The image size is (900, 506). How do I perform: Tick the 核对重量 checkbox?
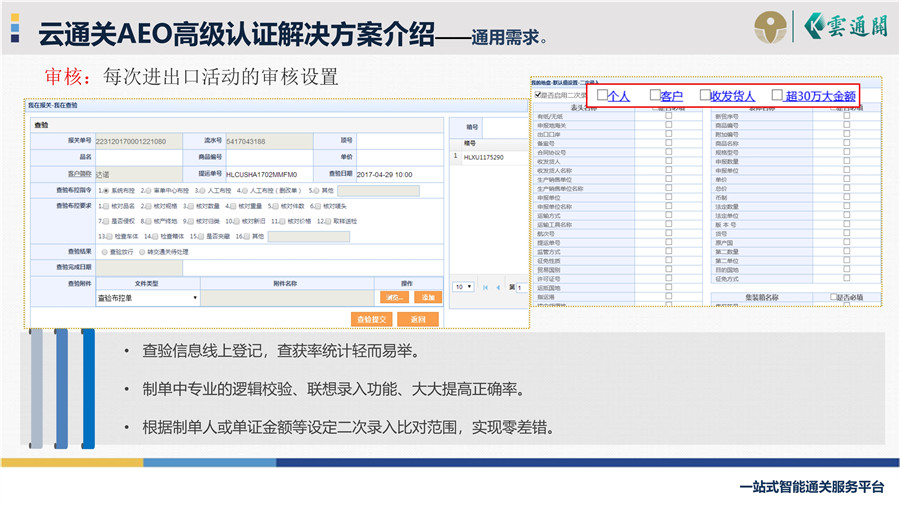[x=233, y=206]
